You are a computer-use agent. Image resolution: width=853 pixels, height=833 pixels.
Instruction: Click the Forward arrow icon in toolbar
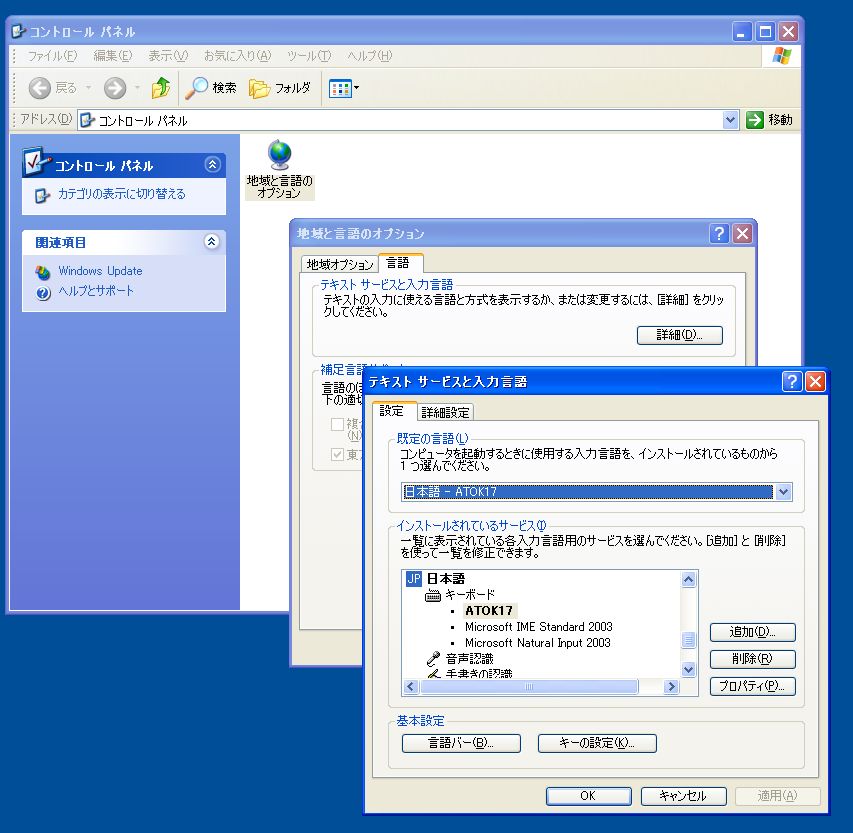[x=115, y=88]
